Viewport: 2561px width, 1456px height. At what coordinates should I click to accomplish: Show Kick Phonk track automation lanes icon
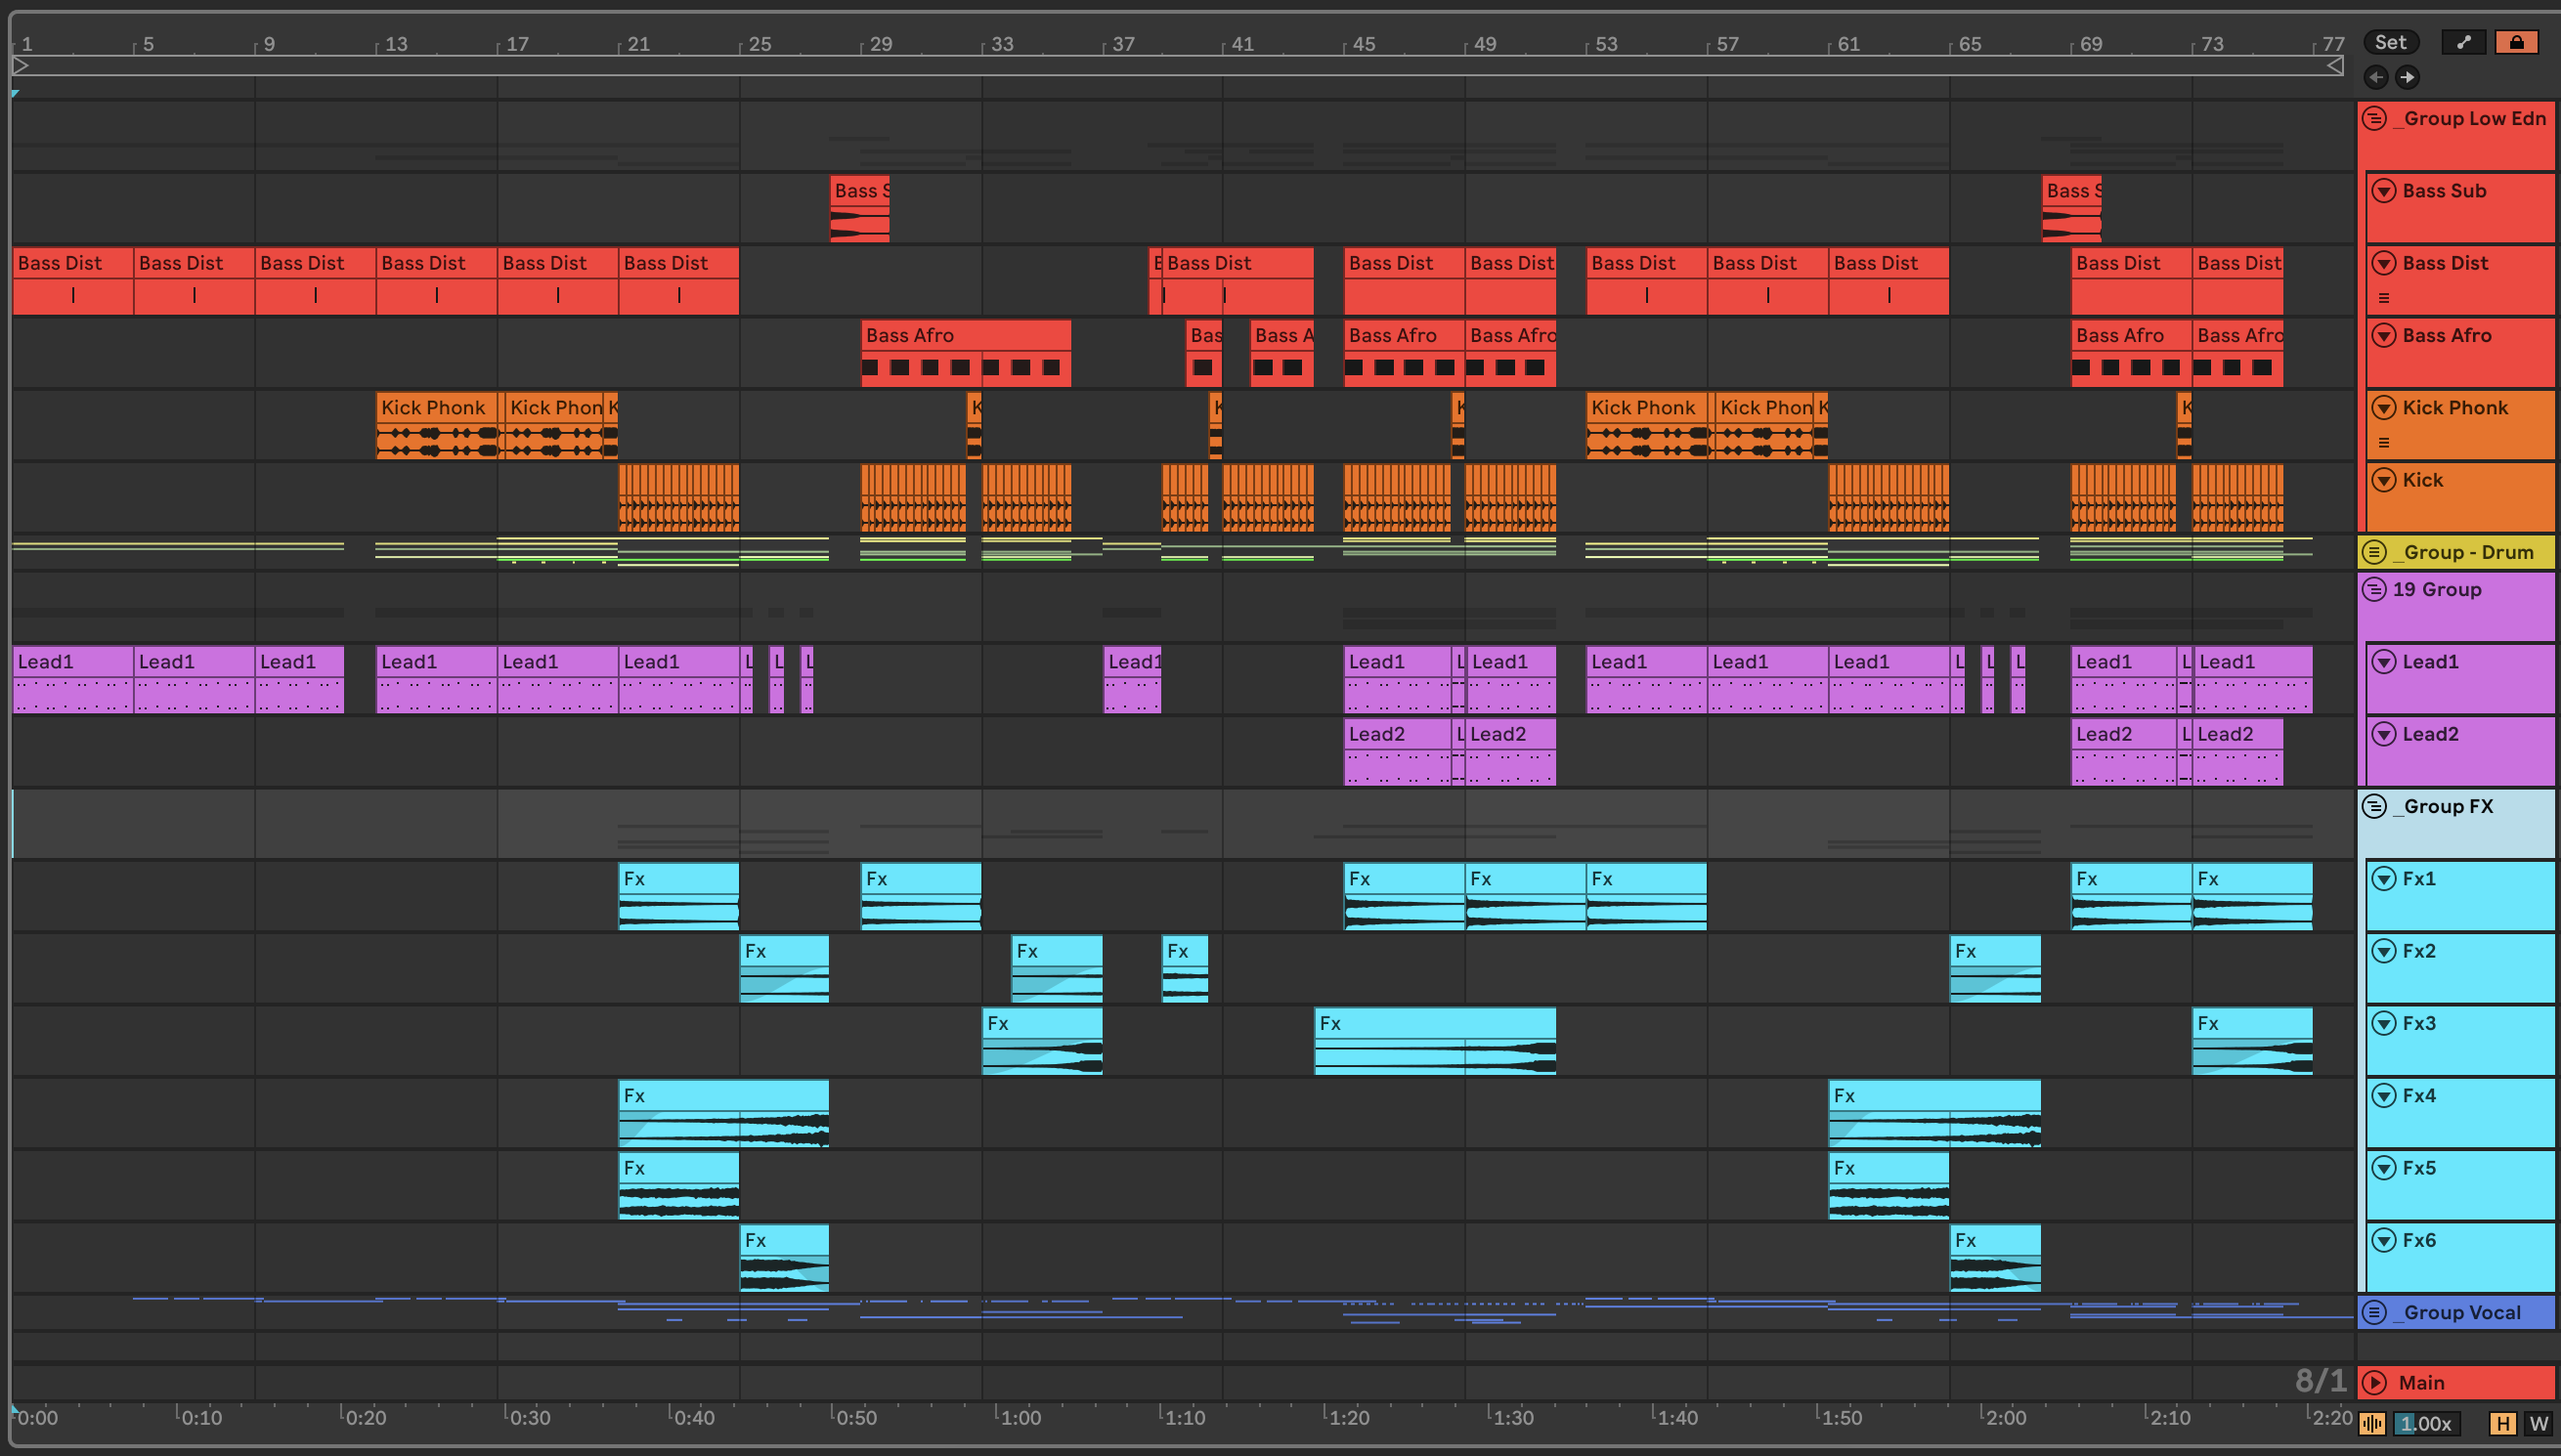(x=2384, y=442)
